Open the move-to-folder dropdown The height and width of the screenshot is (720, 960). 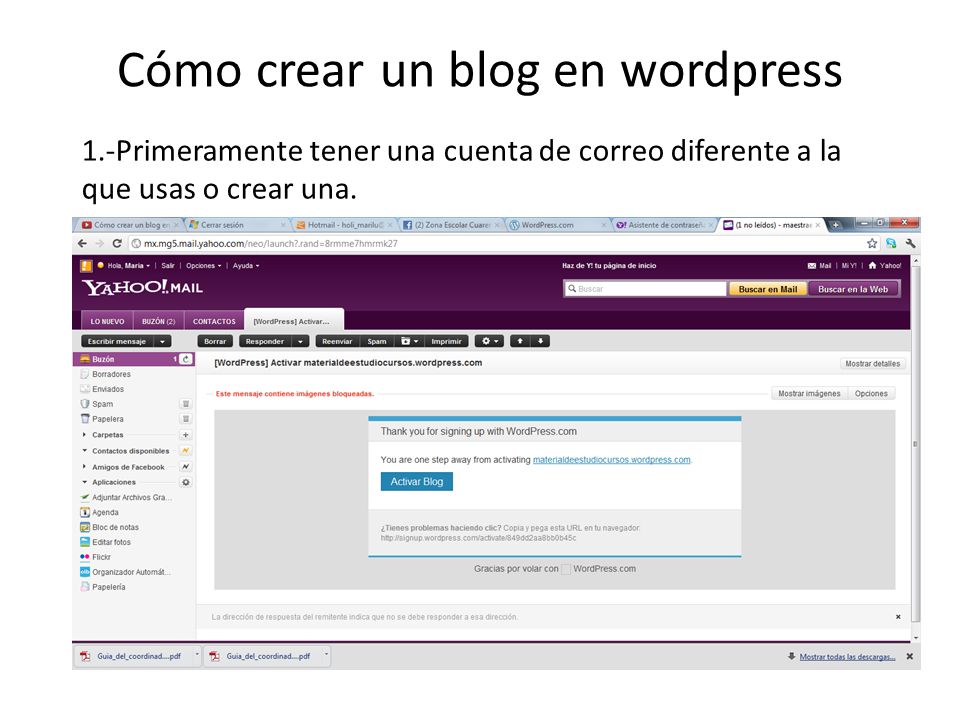(x=410, y=341)
